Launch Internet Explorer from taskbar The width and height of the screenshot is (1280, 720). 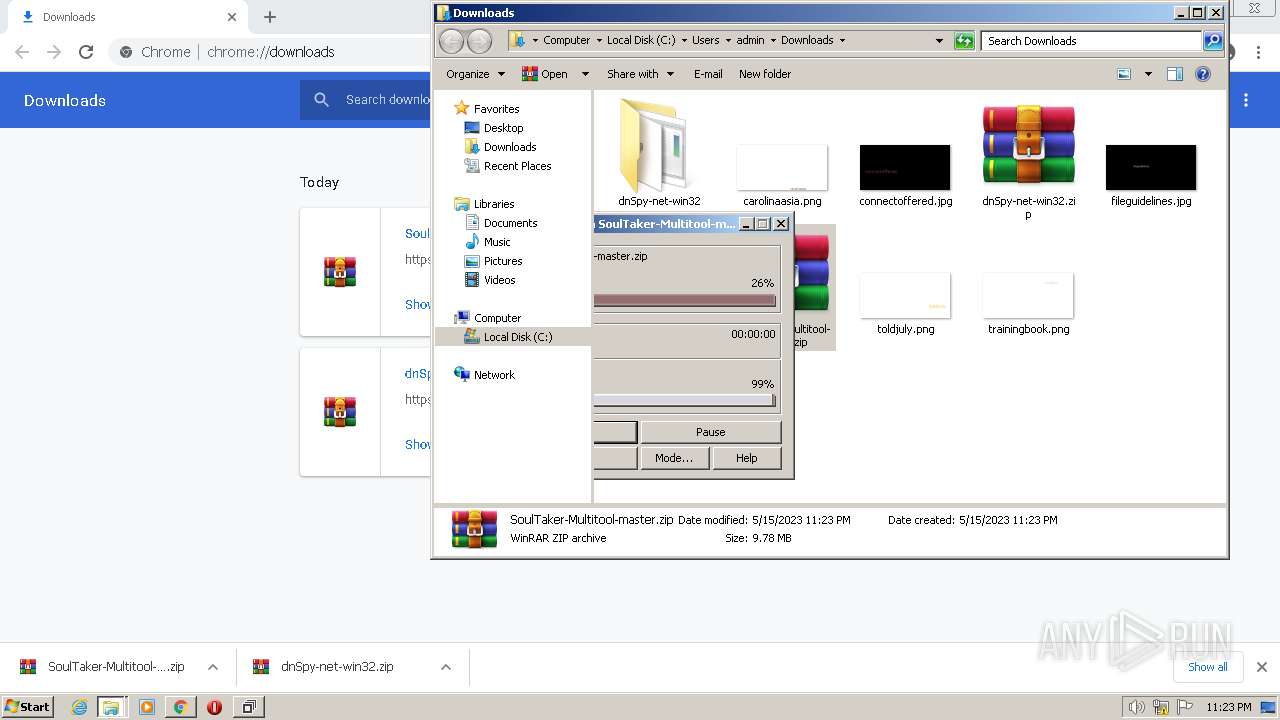pyautogui.click(x=80, y=707)
